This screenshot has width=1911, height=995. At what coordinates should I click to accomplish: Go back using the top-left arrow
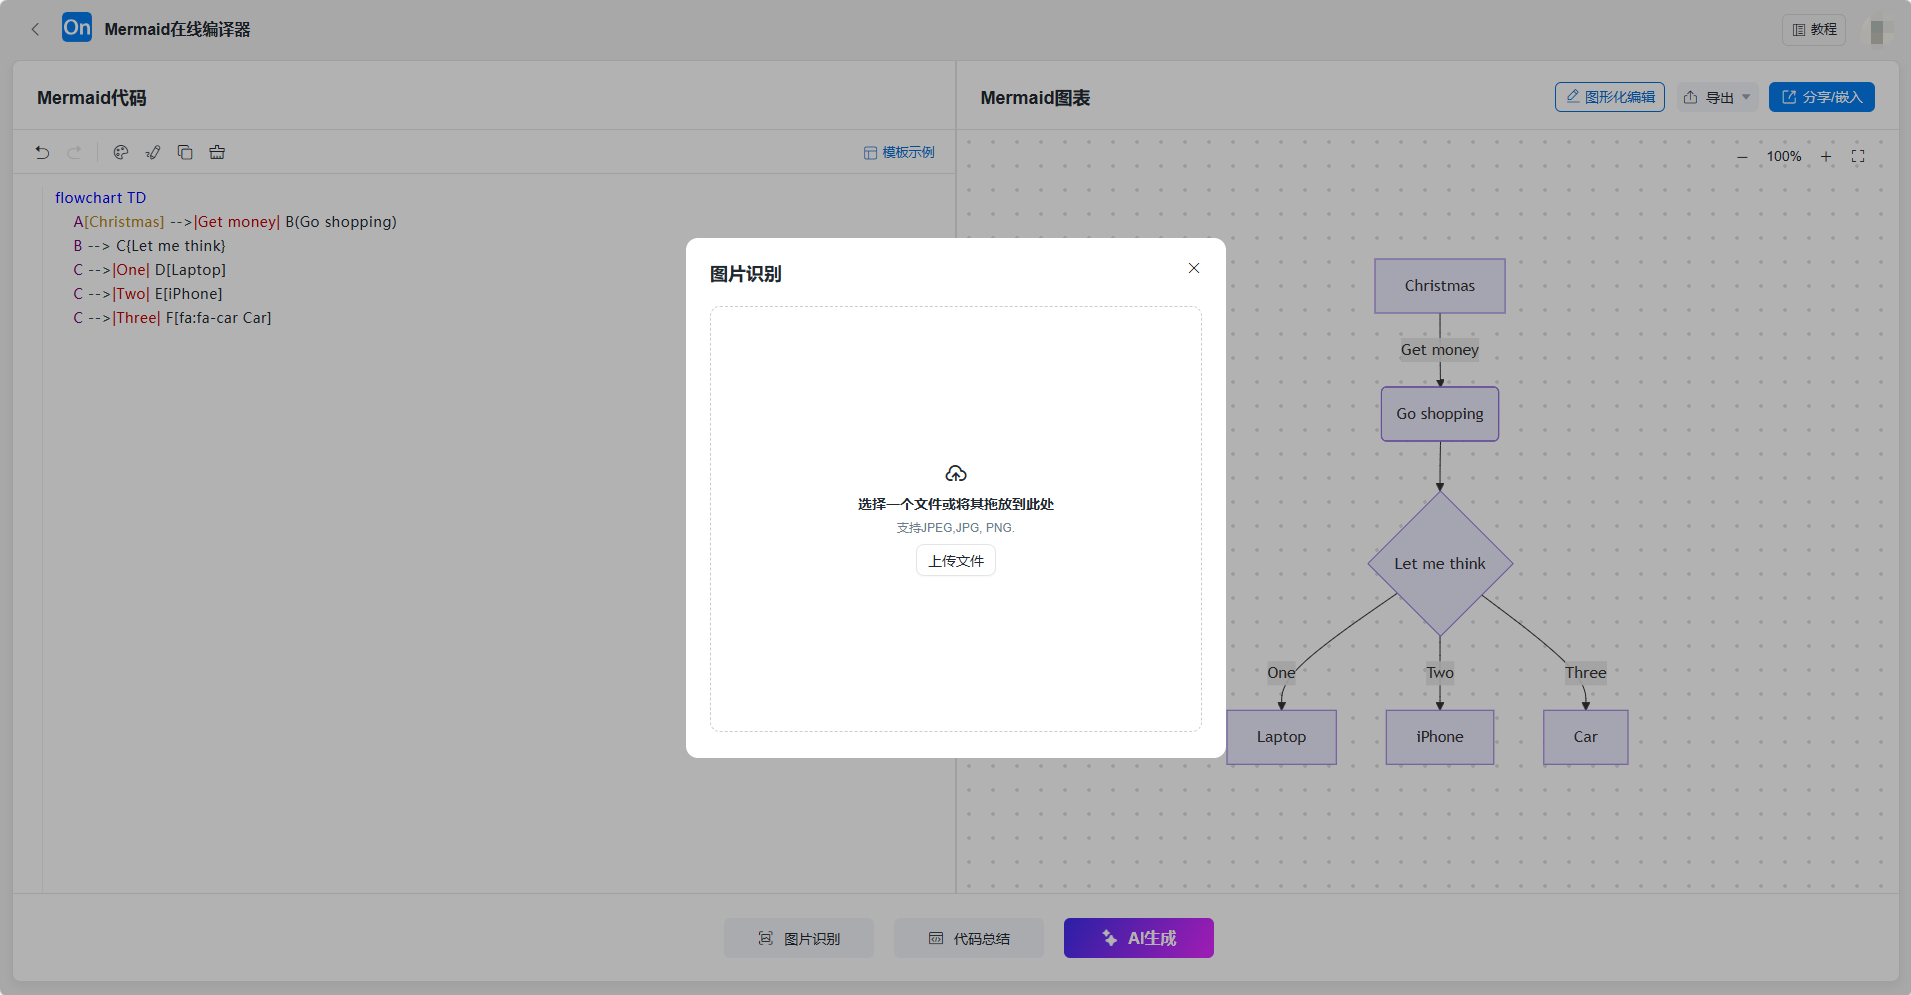36,30
